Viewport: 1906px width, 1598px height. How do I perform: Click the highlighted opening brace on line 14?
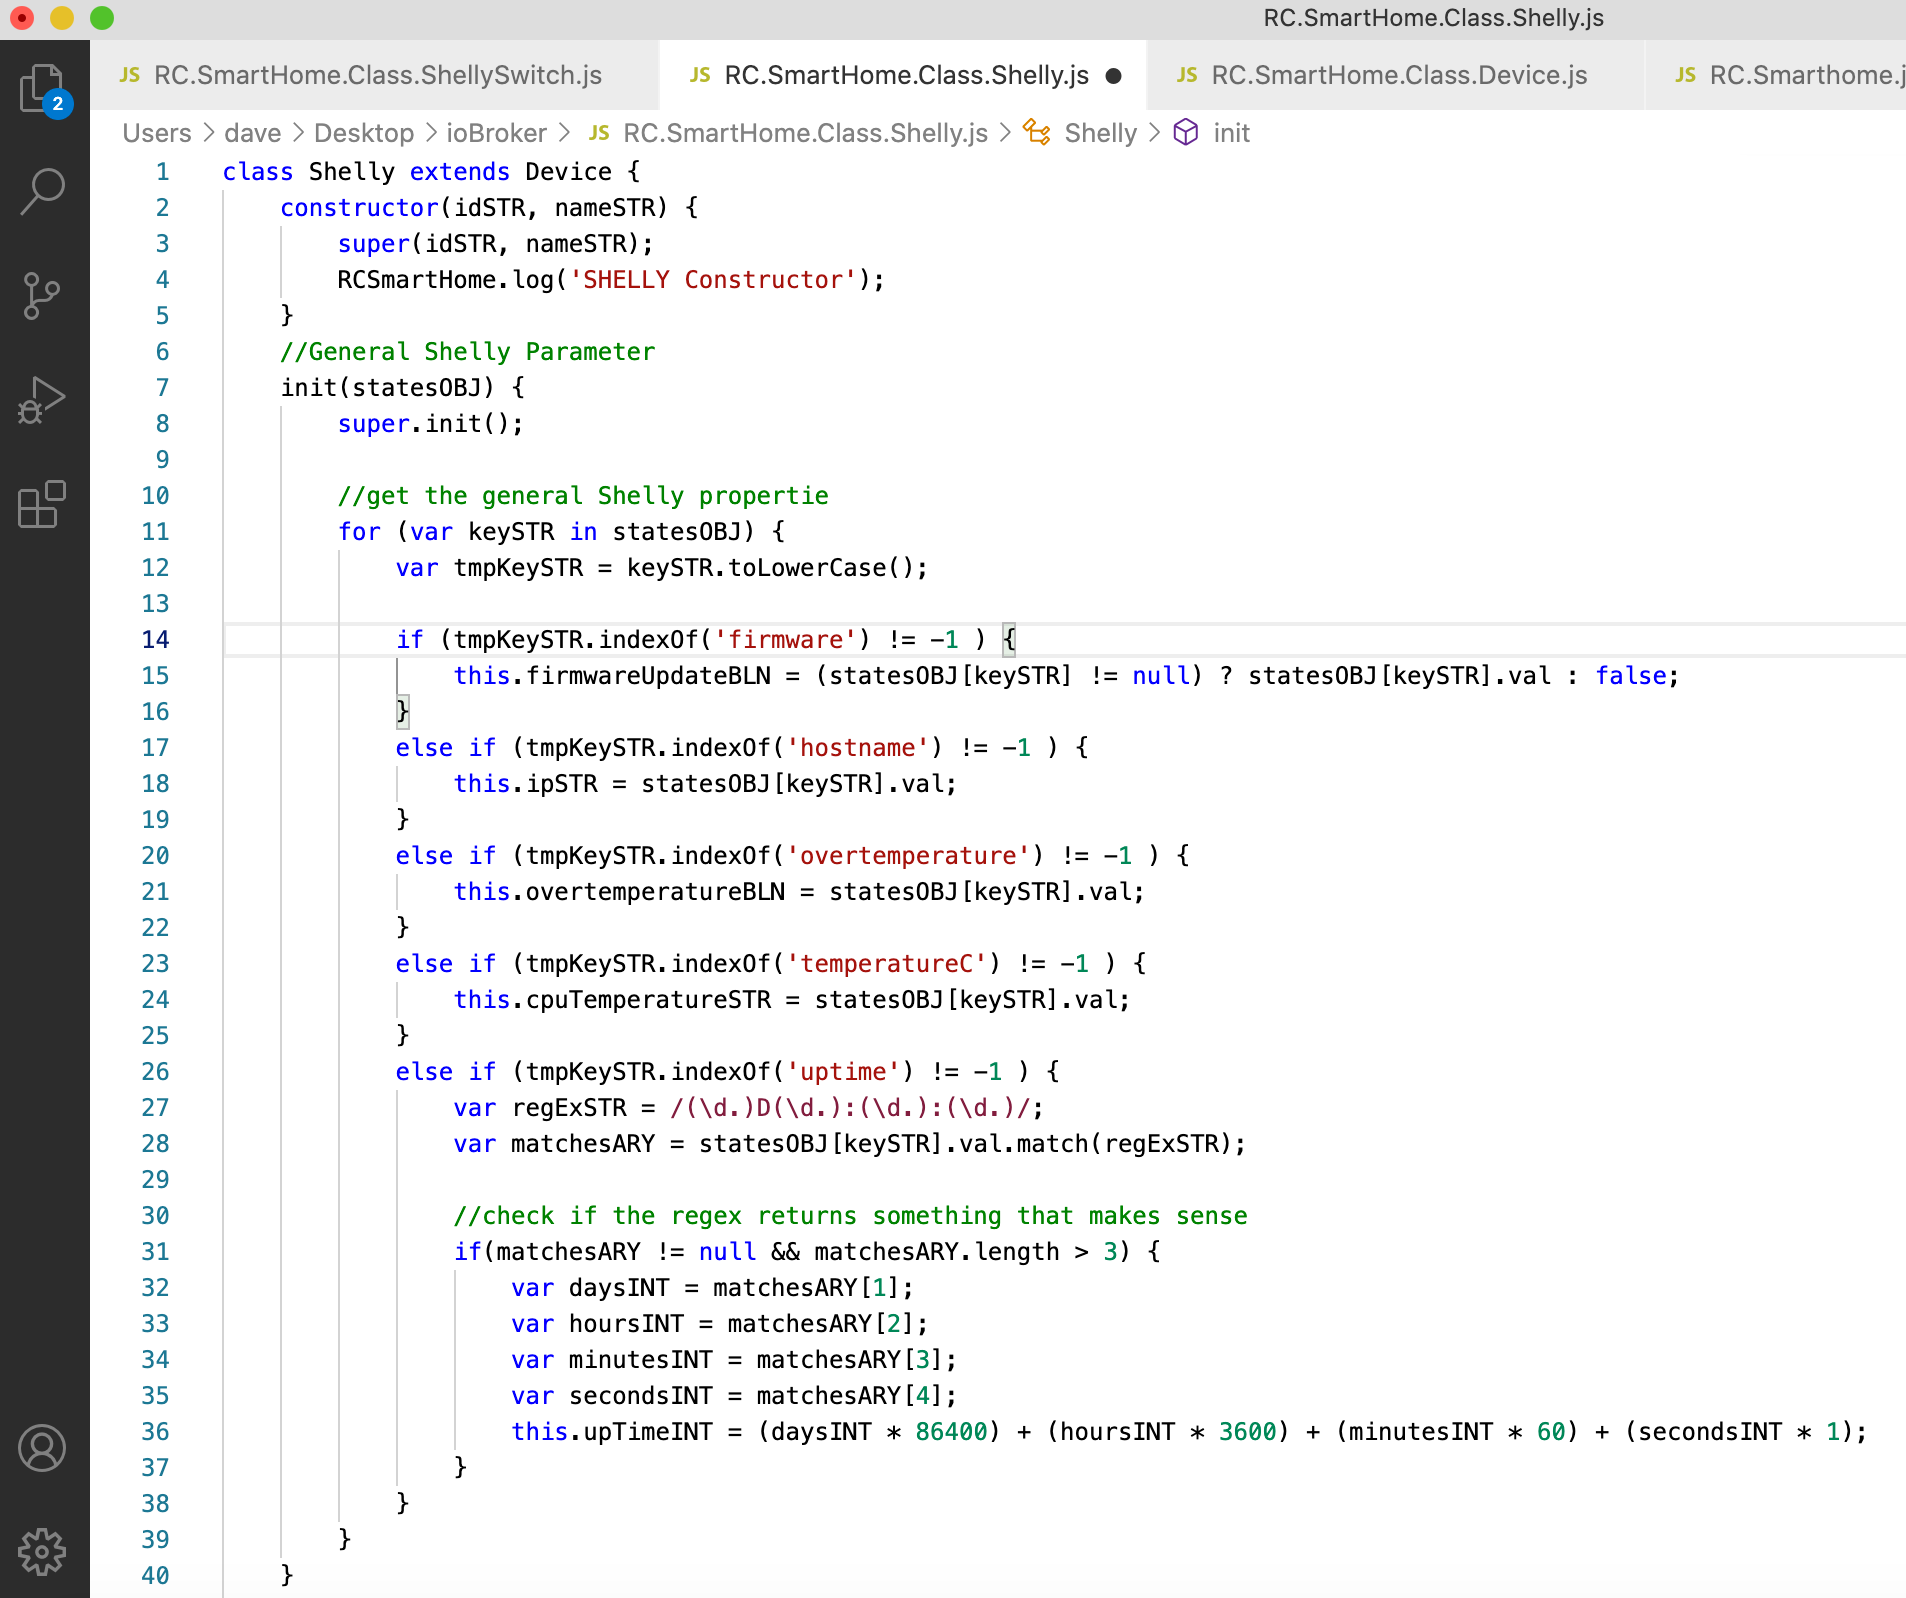pos(1009,640)
